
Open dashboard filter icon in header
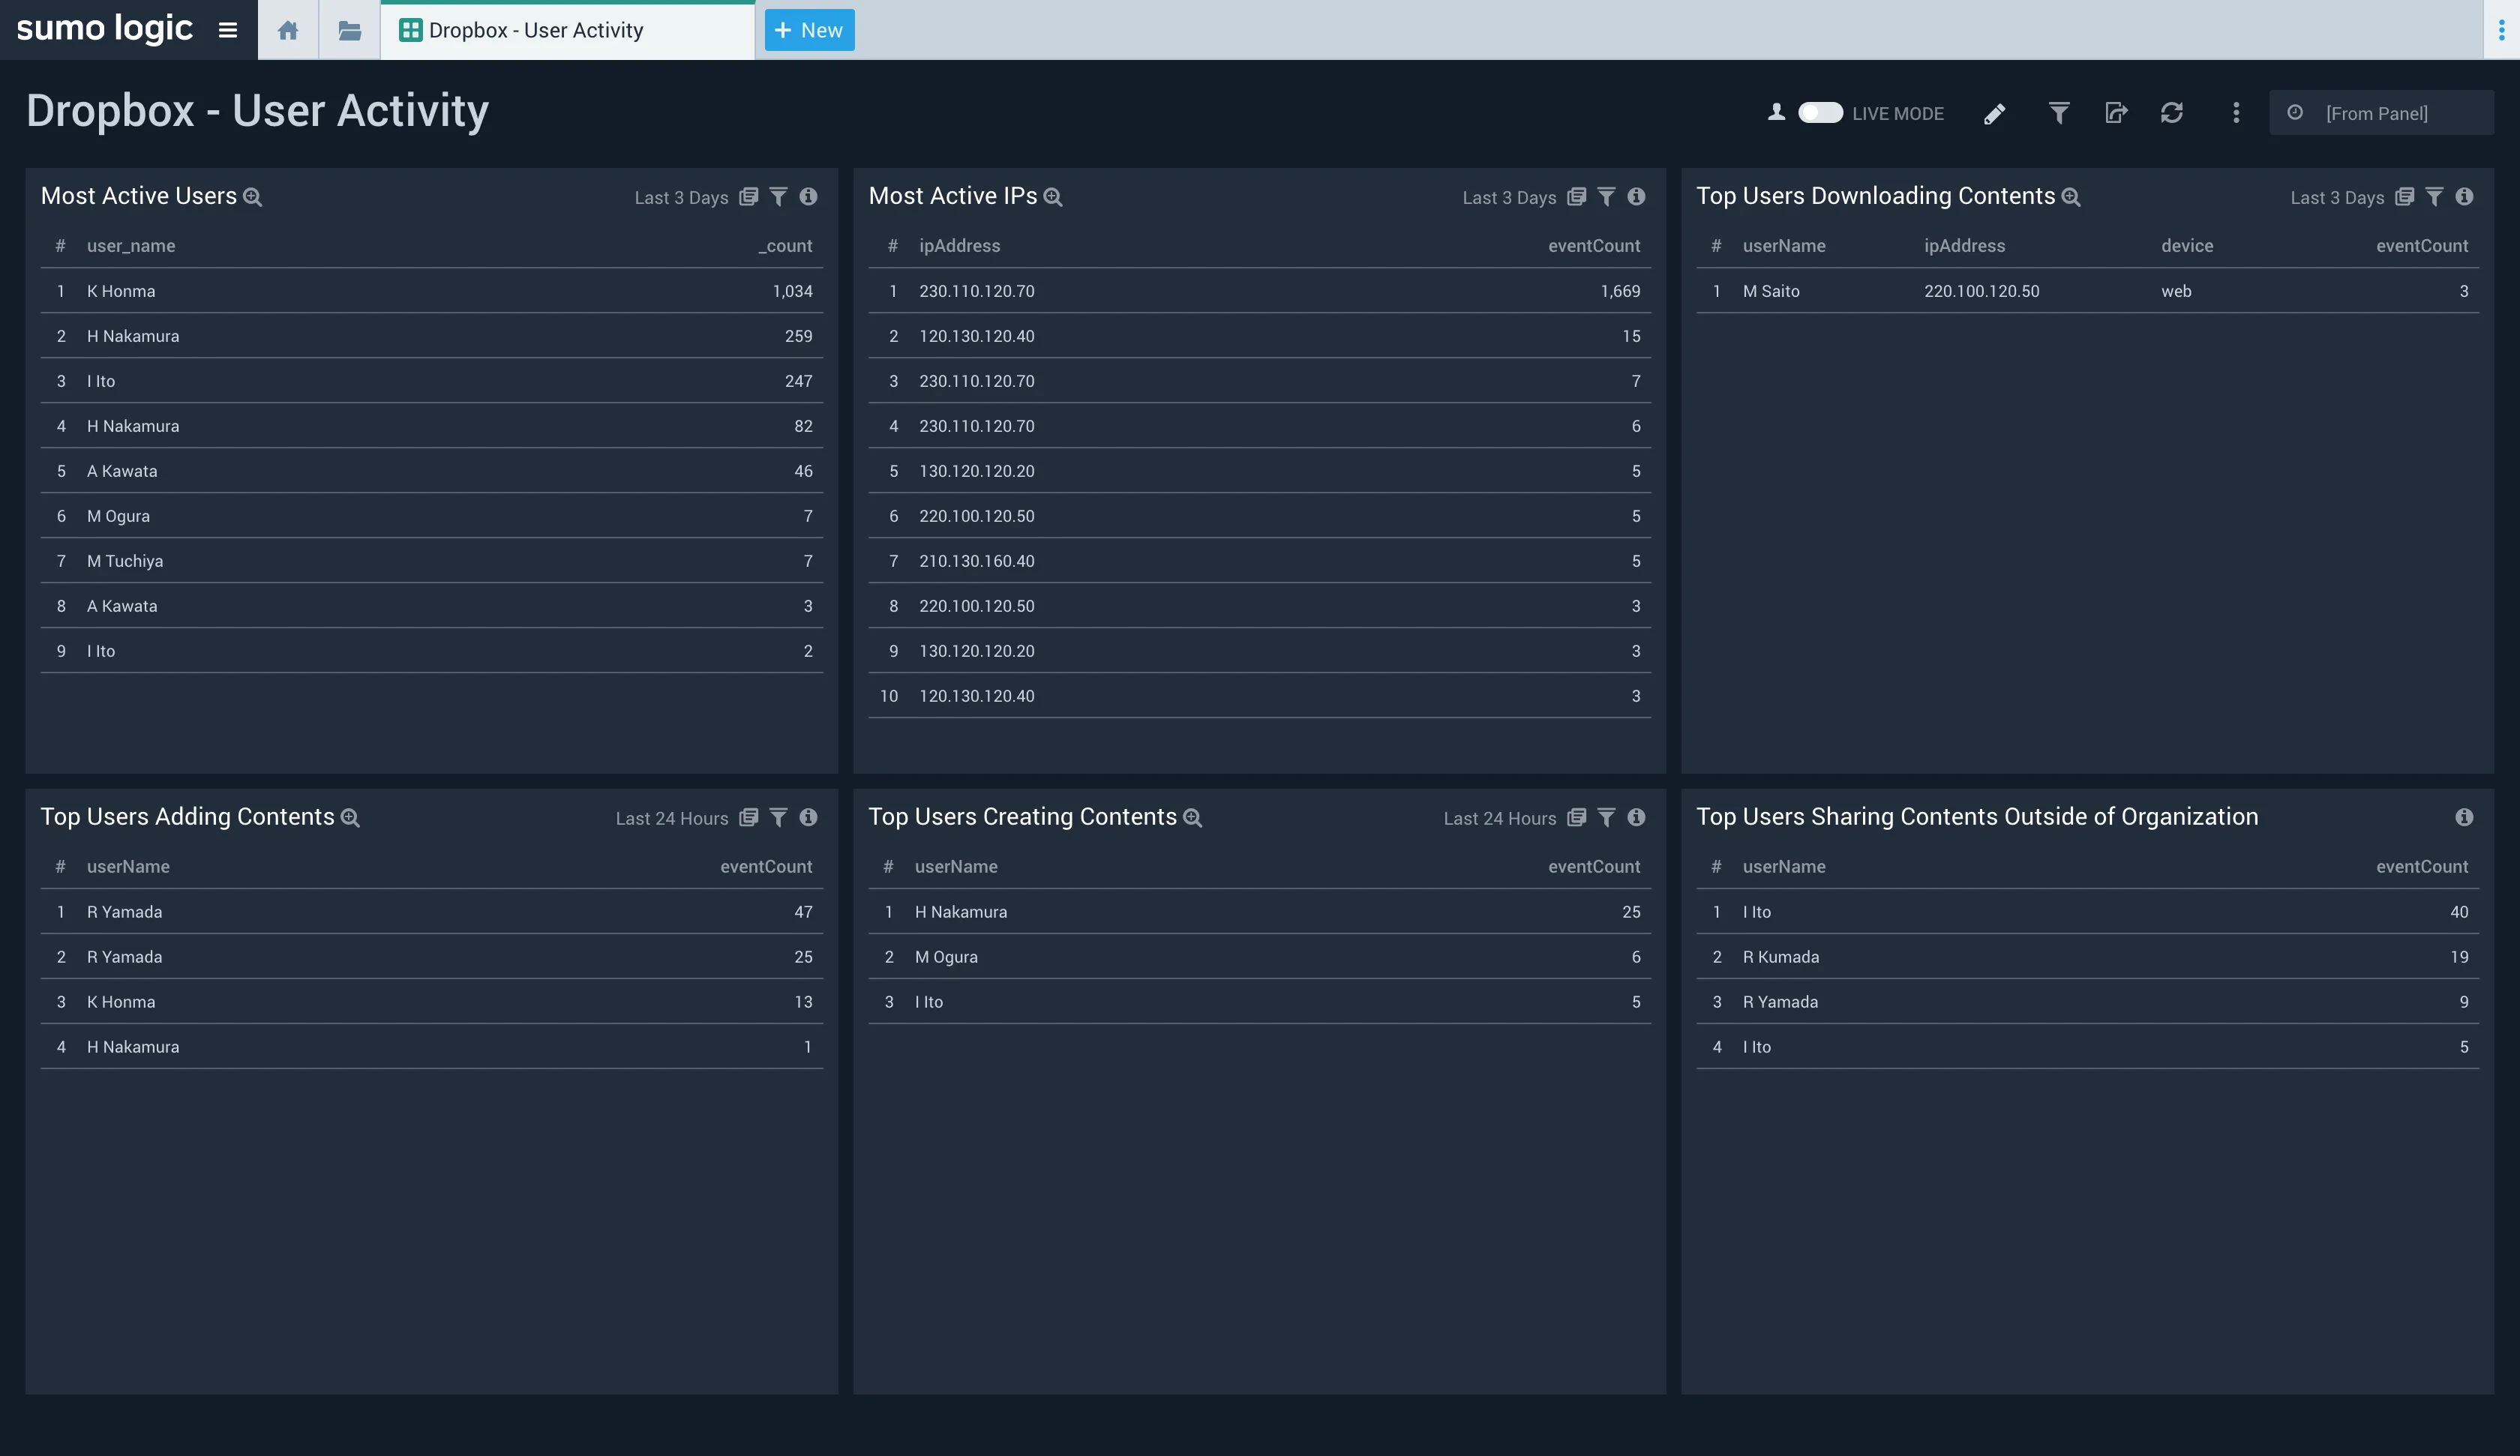tap(2059, 113)
